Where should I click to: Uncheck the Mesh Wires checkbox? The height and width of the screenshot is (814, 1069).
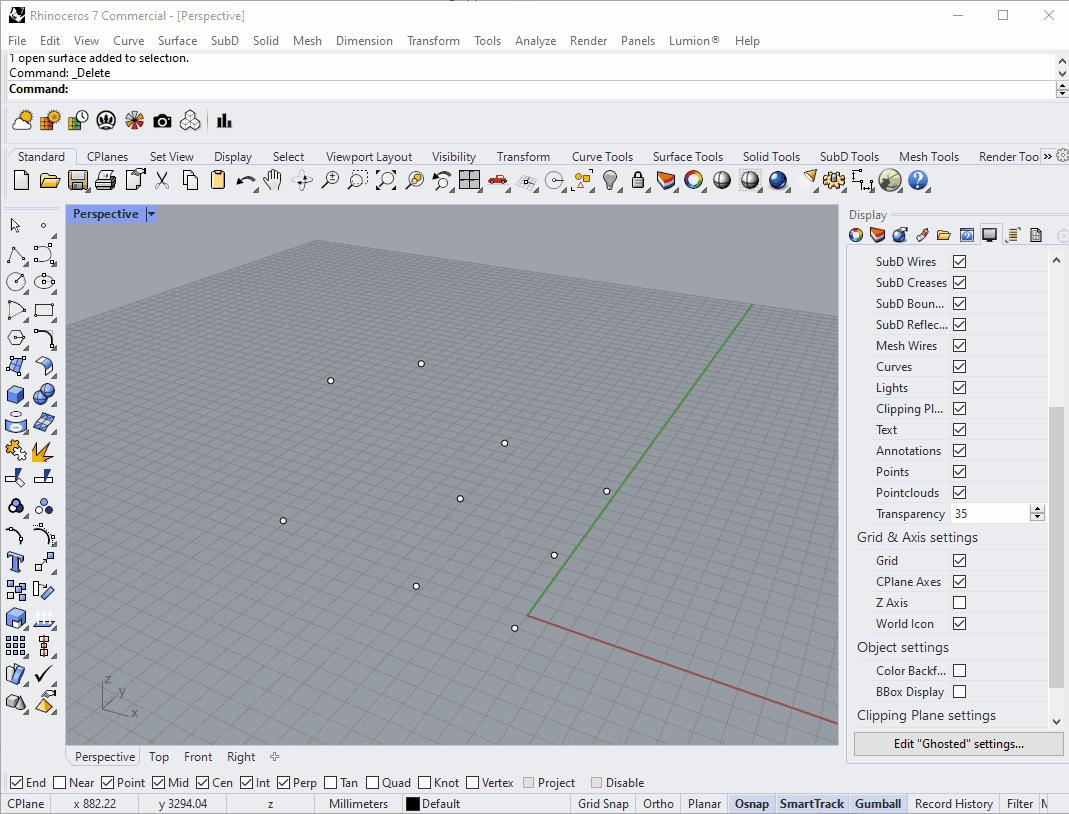point(959,346)
